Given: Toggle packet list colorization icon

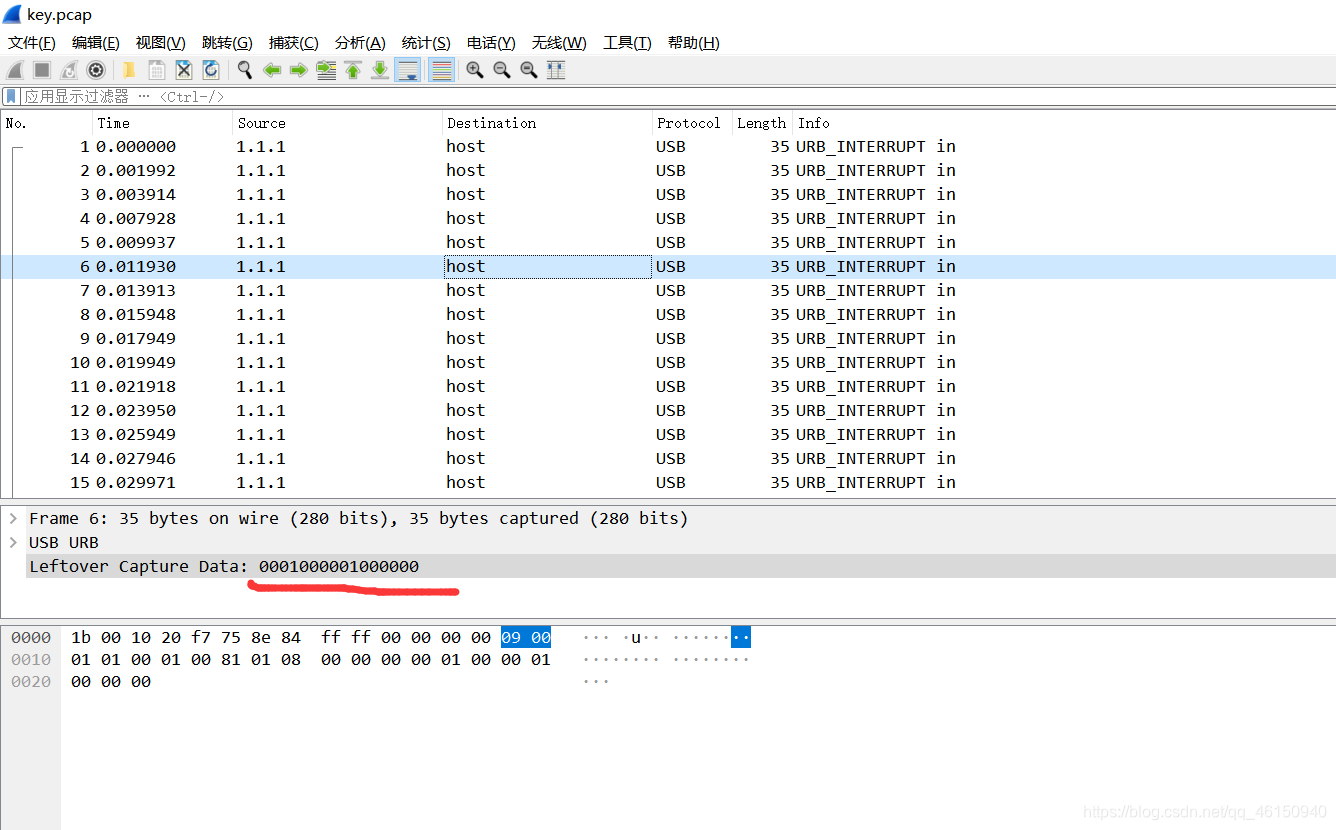Looking at the screenshot, I should (x=441, y=70).
